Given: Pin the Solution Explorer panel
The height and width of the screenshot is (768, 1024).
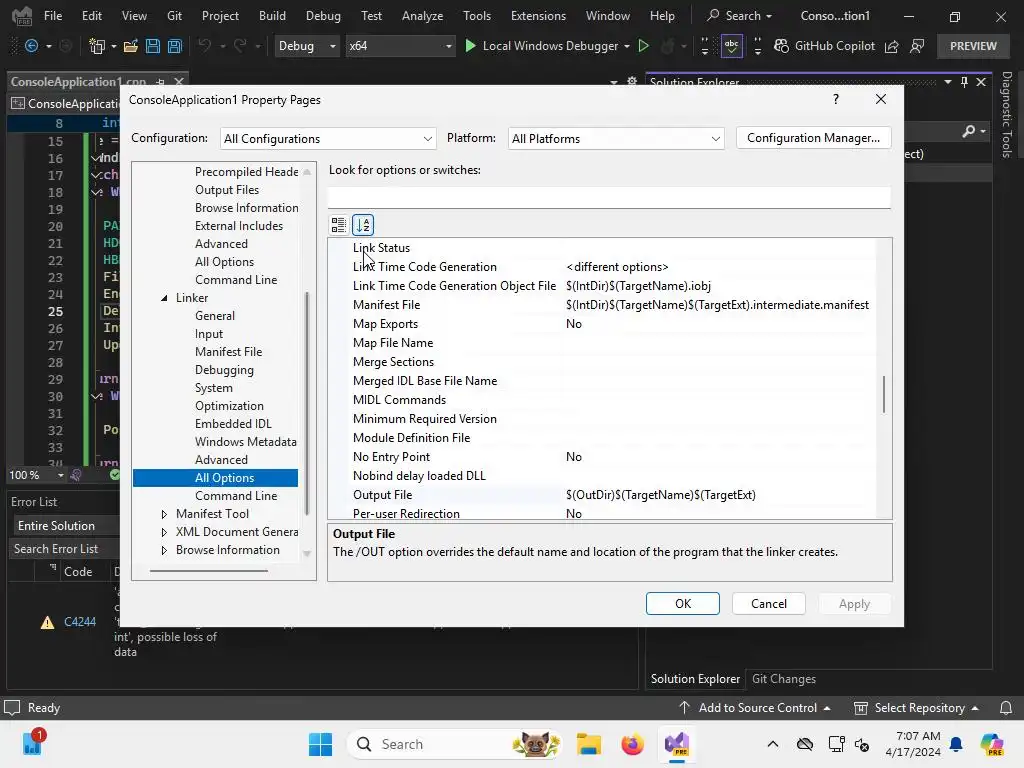Looking at the screenshot, I should (x=964, y=82).
